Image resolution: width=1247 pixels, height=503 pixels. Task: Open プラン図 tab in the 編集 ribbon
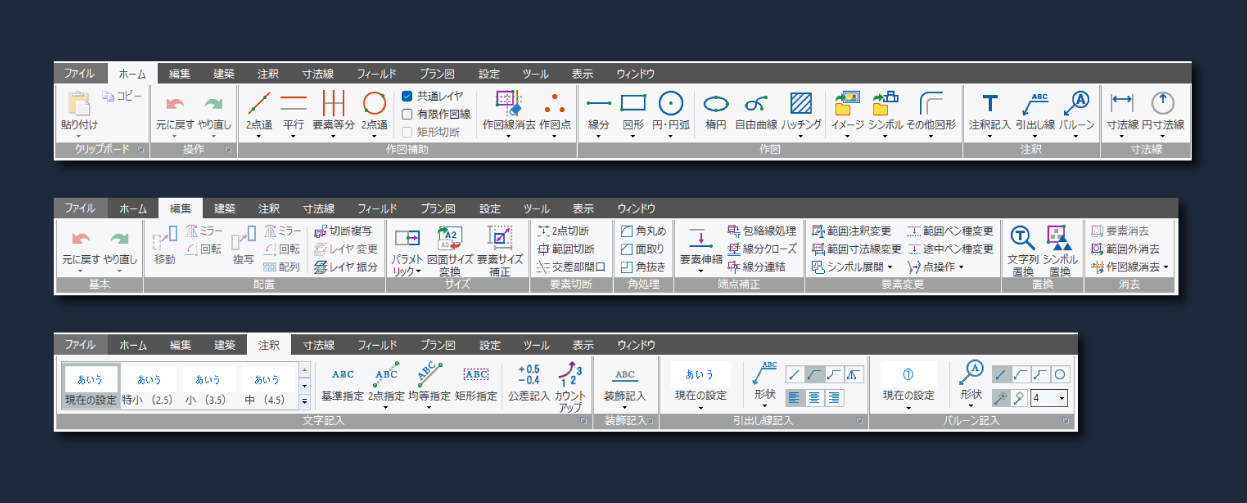[438, 208]
